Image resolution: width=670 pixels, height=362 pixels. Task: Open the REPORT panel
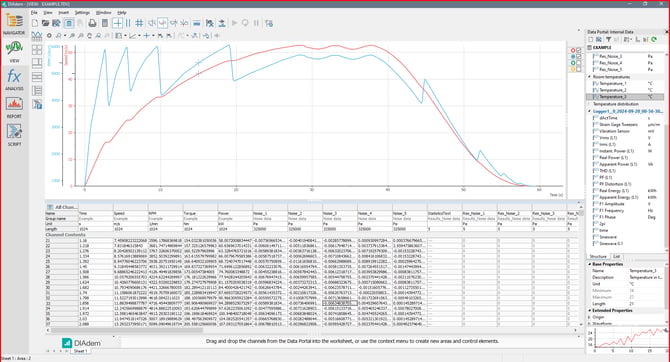(x=14, y=107)
